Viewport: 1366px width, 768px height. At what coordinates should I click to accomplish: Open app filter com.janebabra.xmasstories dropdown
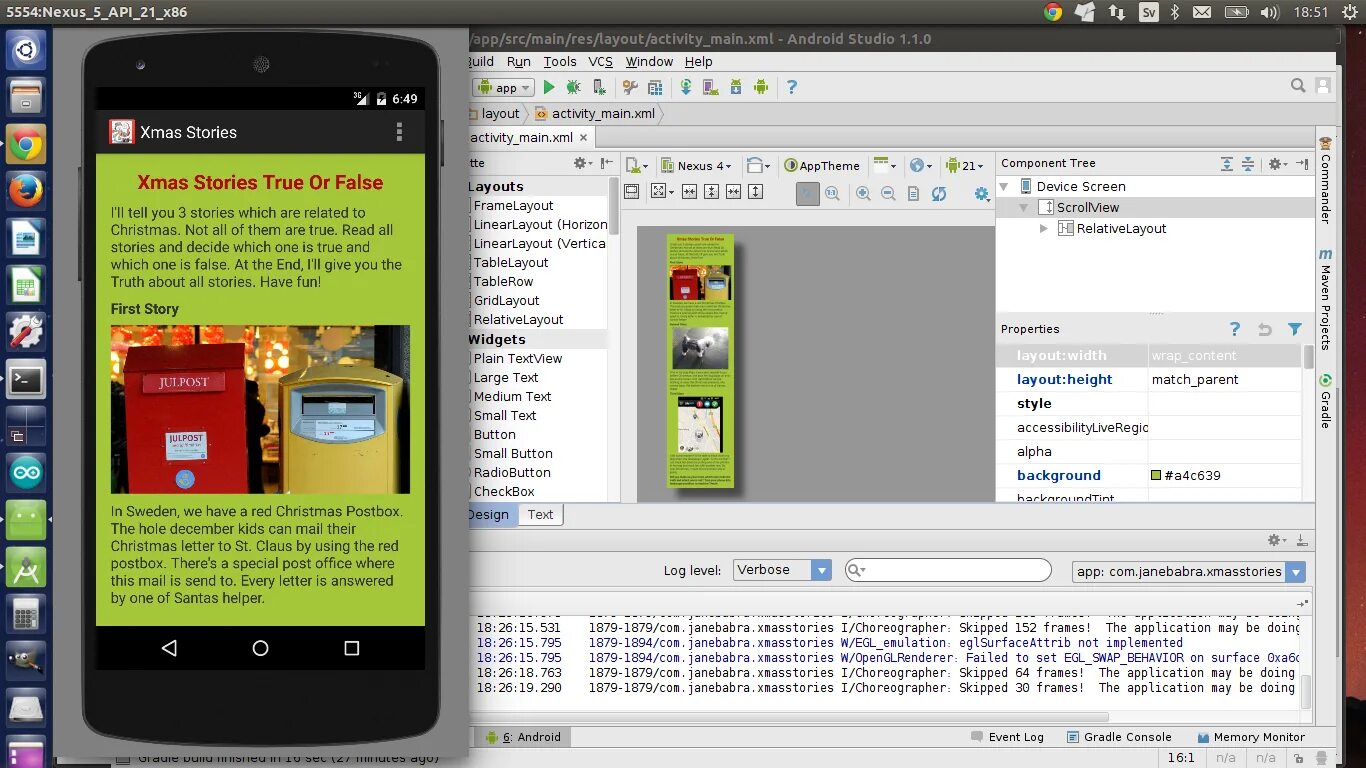(x=1188, y=571)
